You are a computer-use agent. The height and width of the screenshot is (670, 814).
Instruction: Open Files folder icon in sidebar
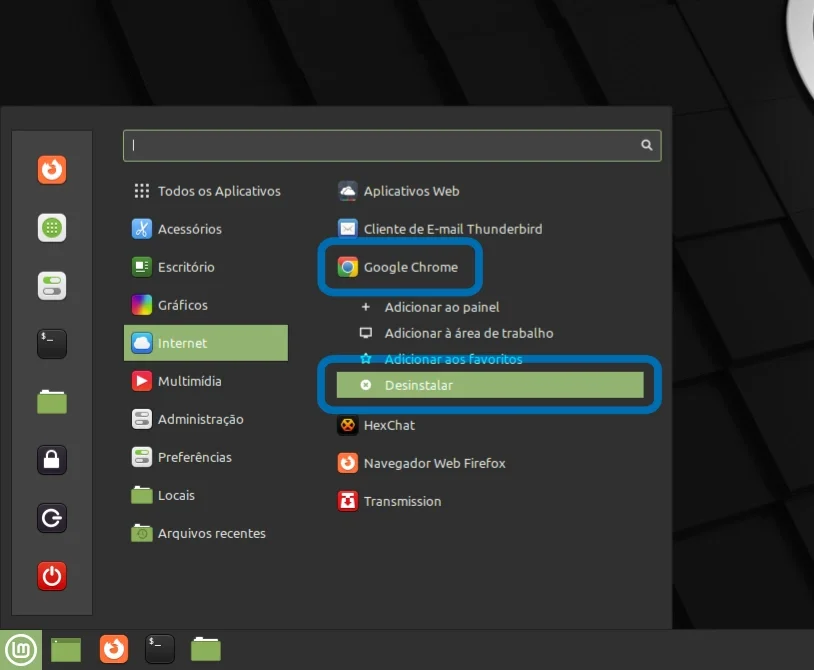point(52,402)
